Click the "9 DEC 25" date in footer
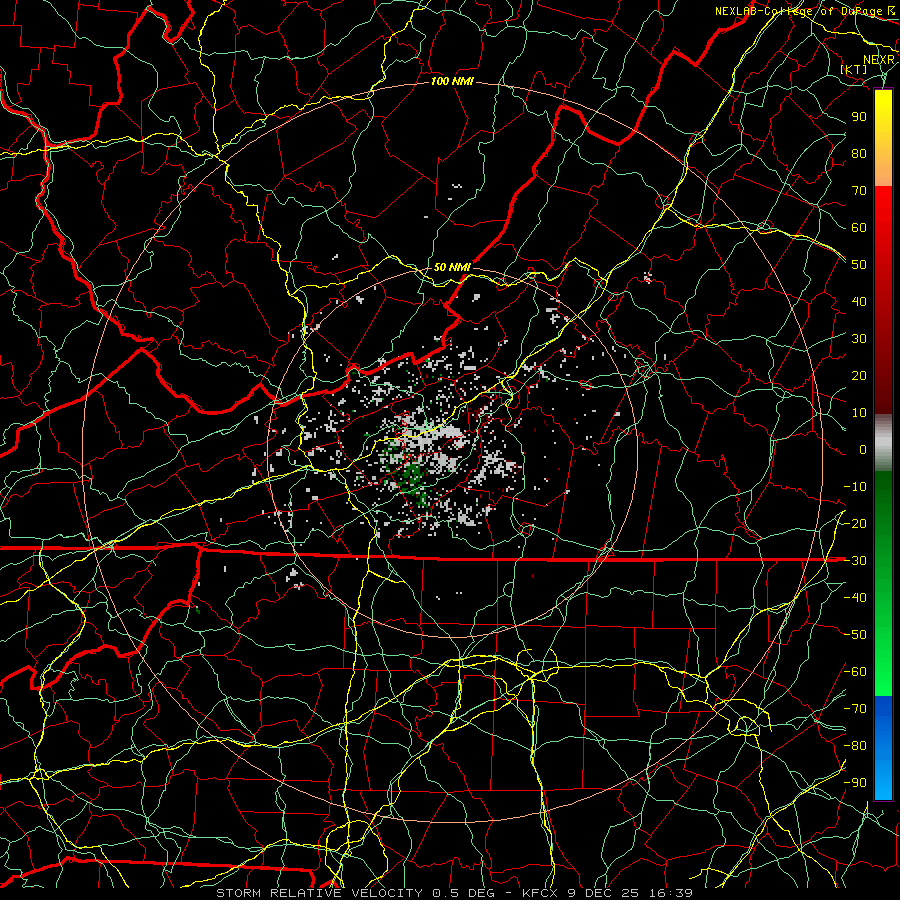 (x=602, y=893)
